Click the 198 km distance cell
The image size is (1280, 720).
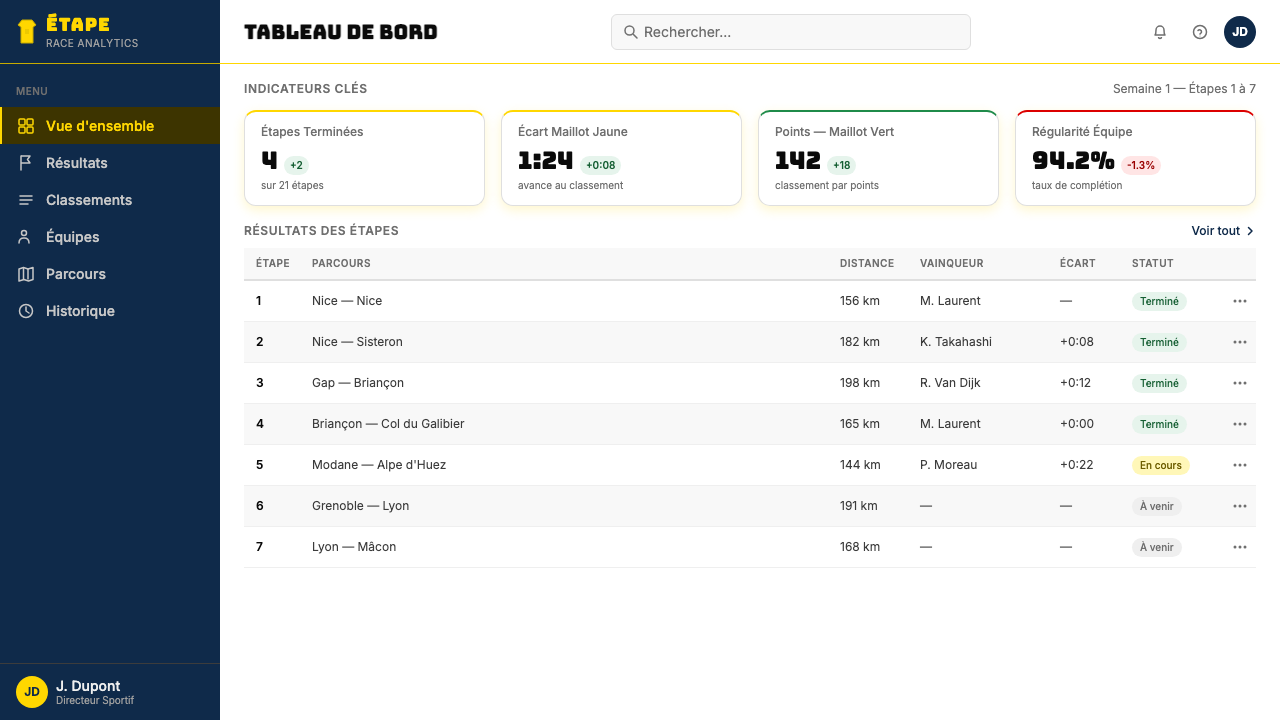click(x=860, y=383)
